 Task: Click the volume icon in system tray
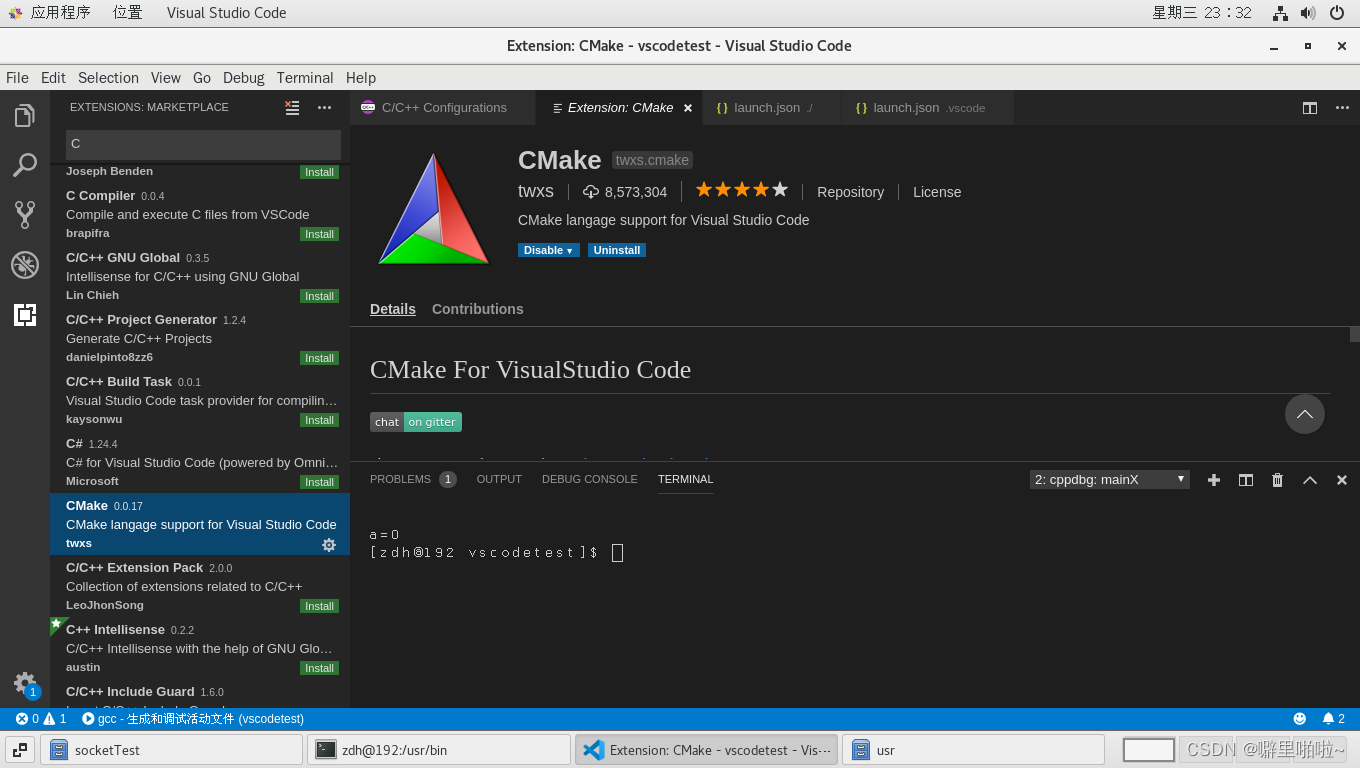1308,13
